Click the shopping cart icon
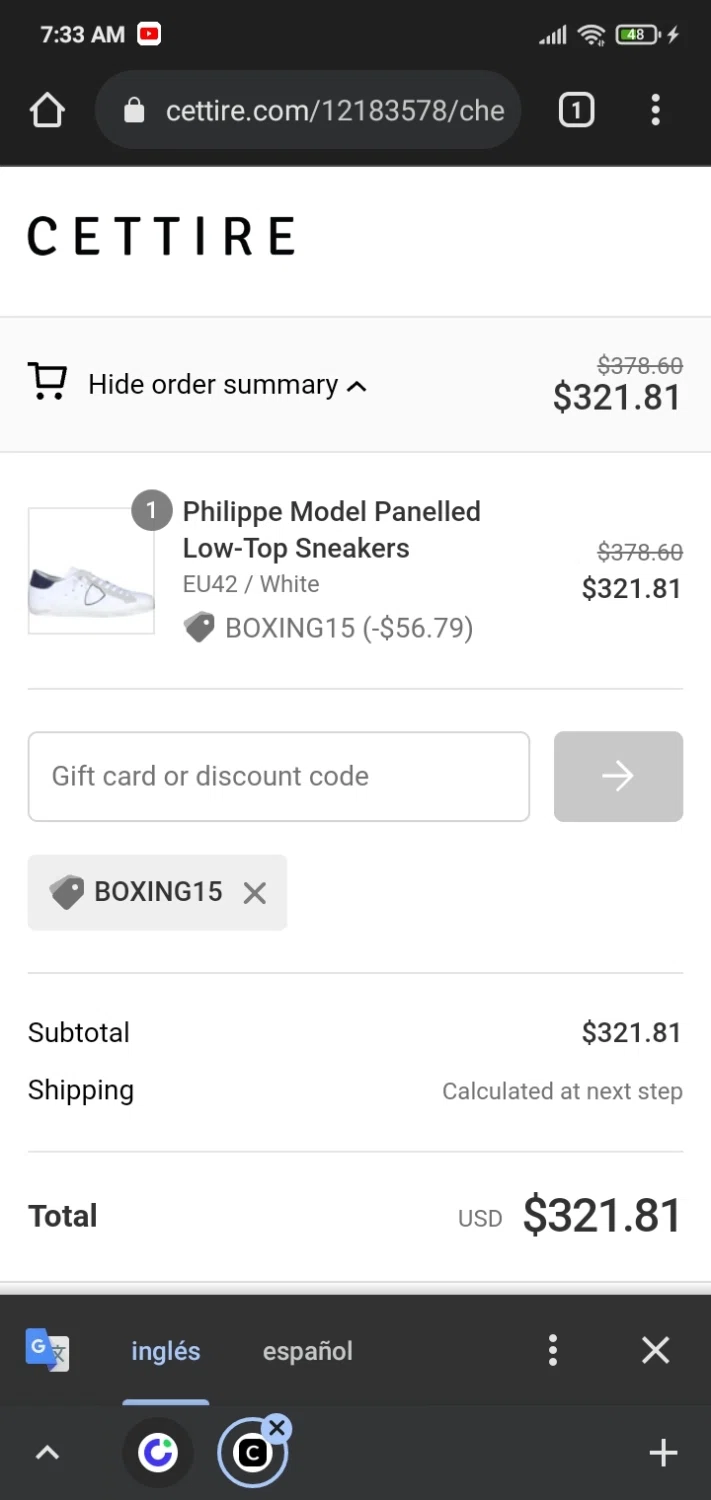Screen dimensions: 711x1500 pos(47,383)
